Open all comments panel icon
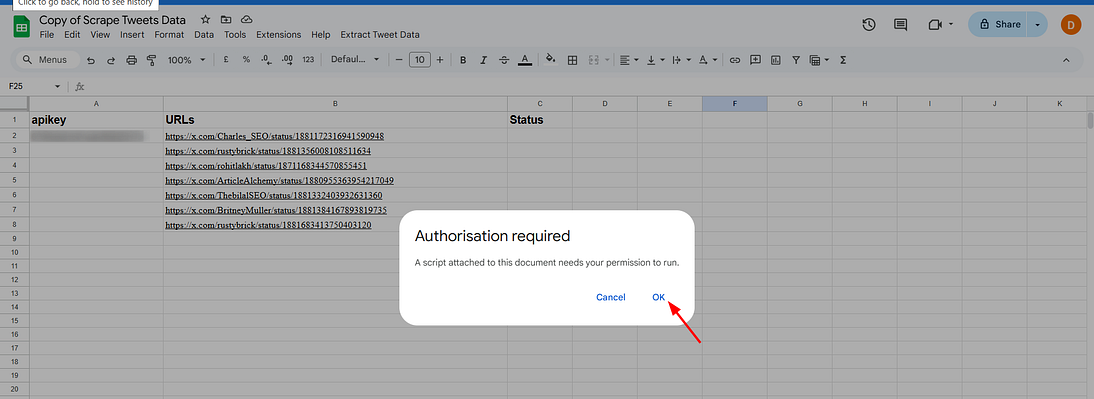 901,24
